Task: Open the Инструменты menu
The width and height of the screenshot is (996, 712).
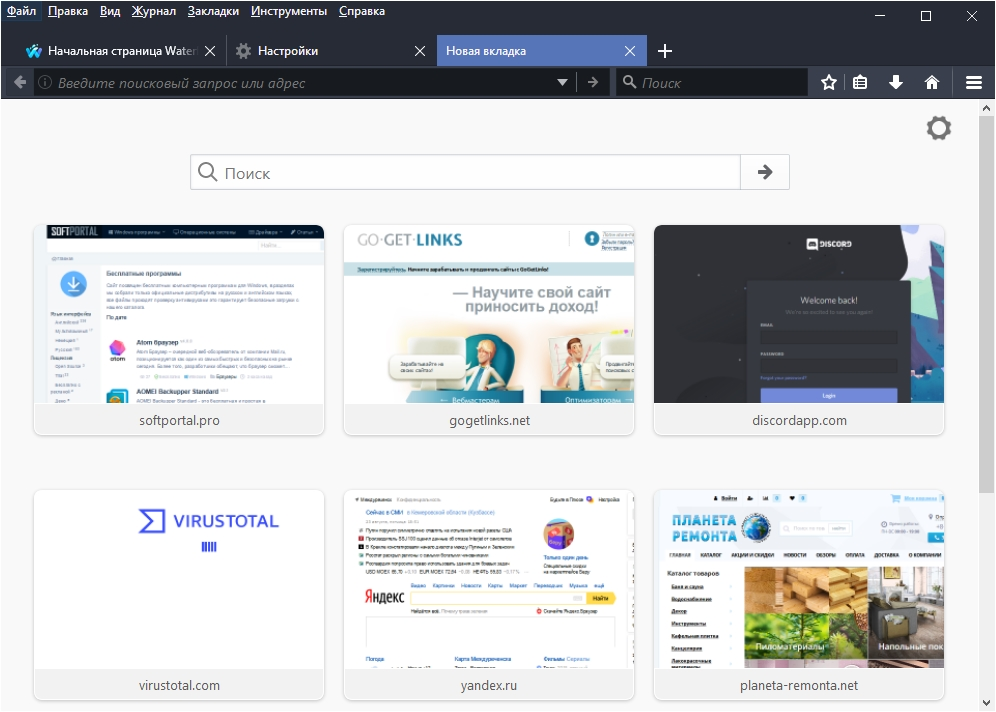Action: [288, 11]
